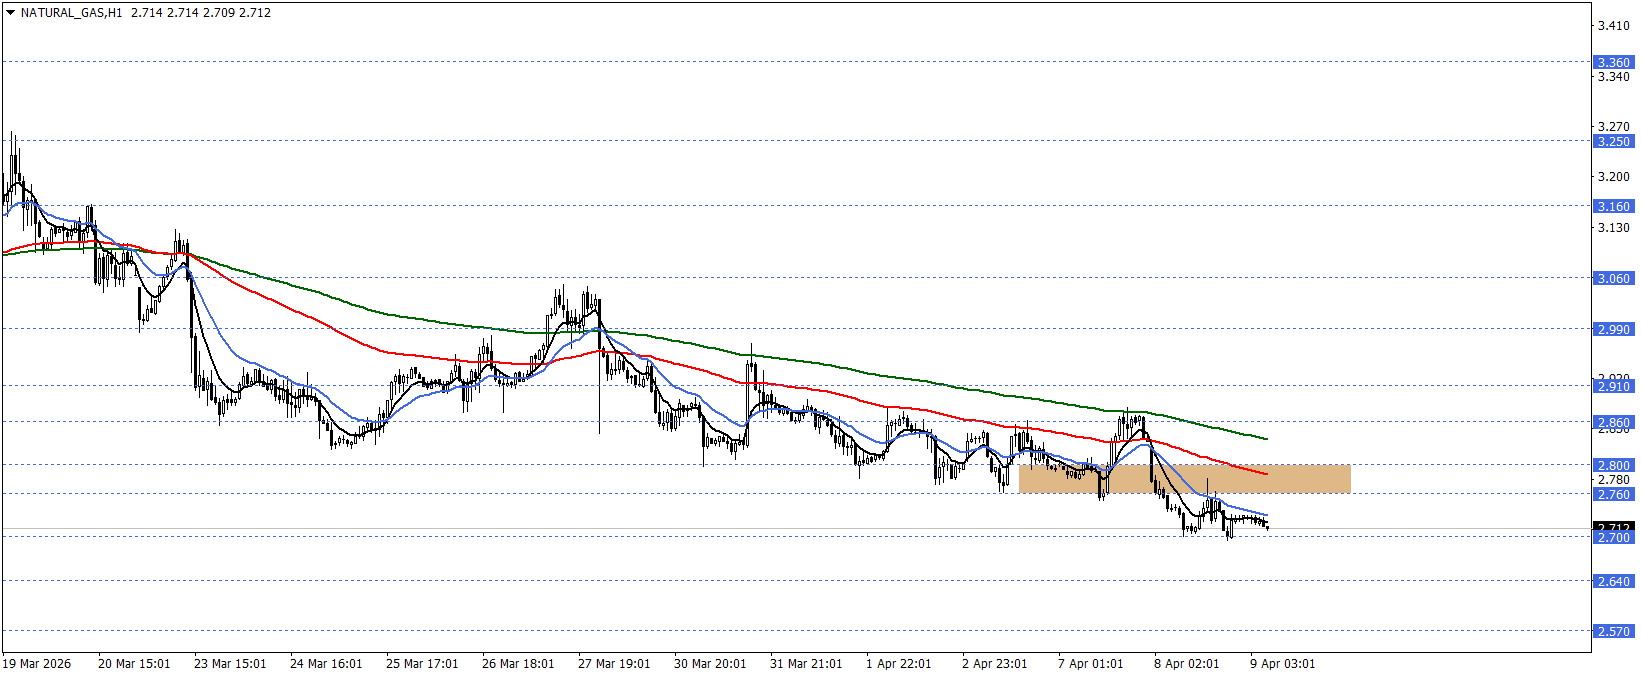Select the 2.760 price level label
Screen dimensions: 1641x676
1612,494
